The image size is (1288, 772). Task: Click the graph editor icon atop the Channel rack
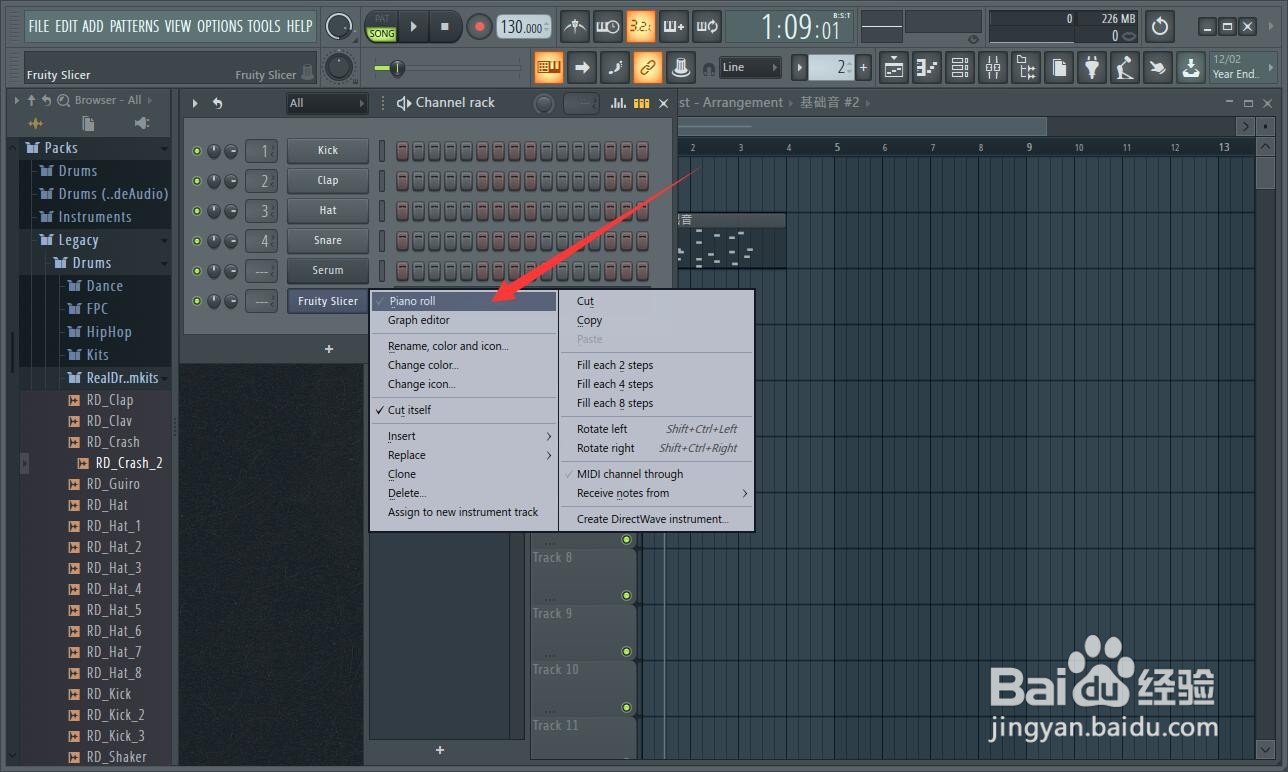[618, 103]
